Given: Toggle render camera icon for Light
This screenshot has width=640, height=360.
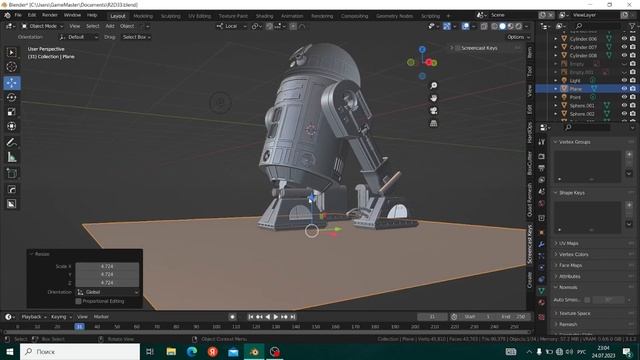Looking at the screenshot, I should coord(633,80).
